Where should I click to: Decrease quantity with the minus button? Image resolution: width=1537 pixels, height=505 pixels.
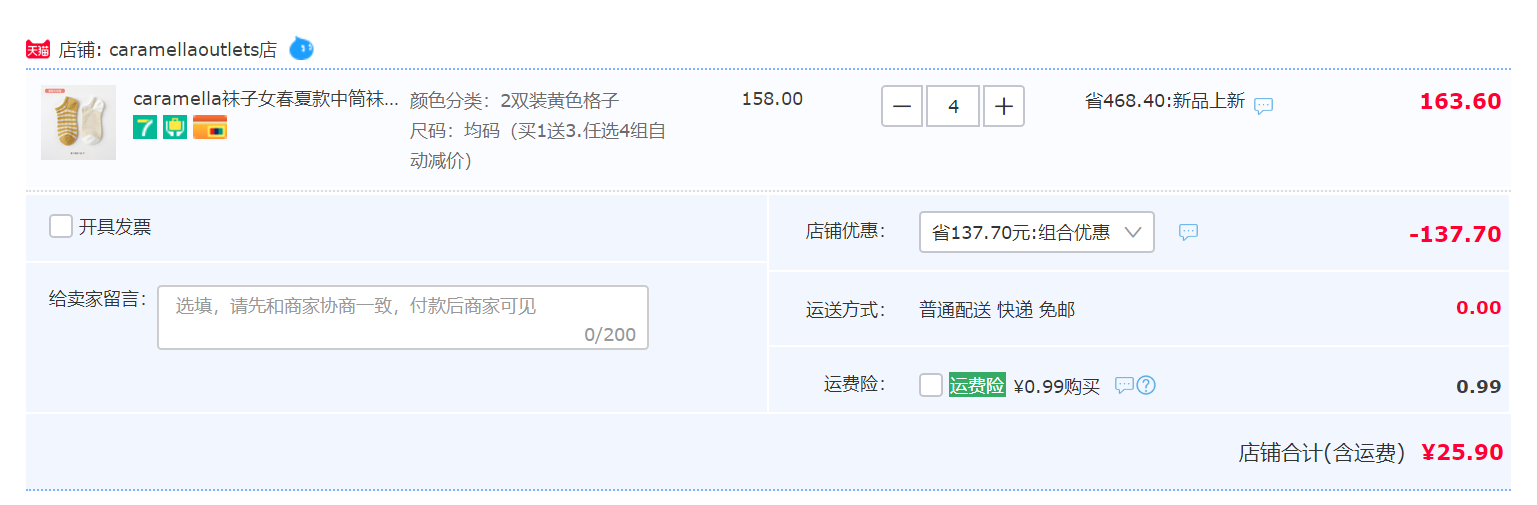click(x=902, y=106)
